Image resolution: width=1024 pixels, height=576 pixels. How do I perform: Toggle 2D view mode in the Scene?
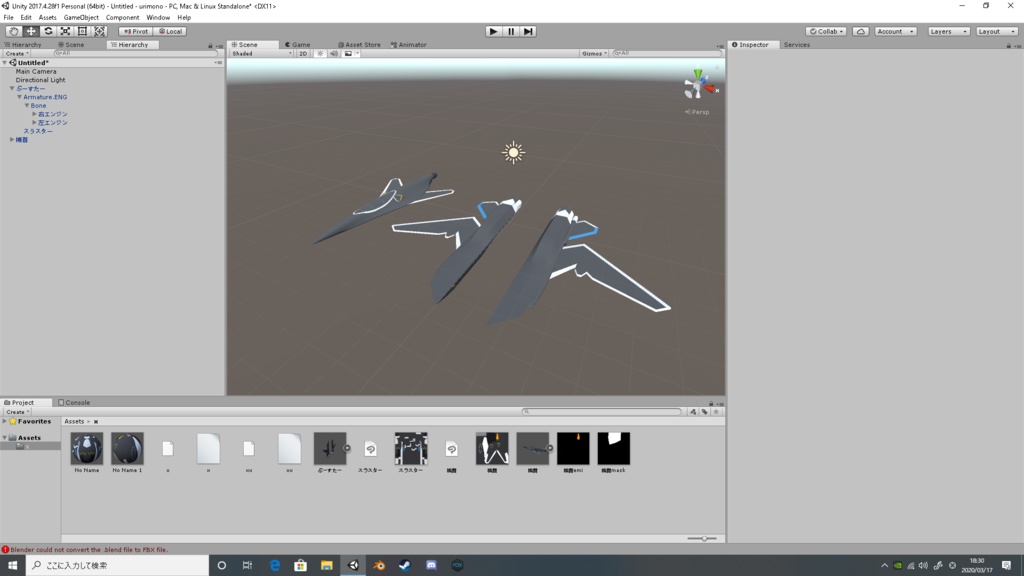303,54
